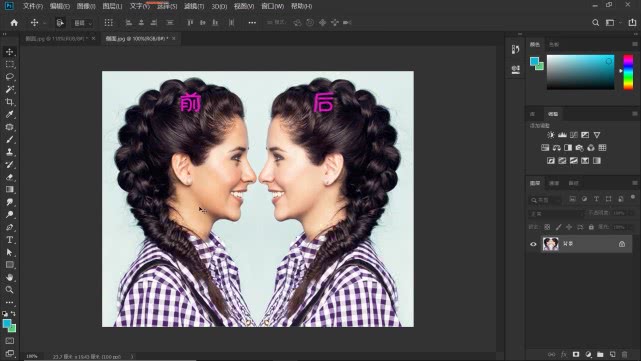Open the Move tool preset picker arrow

point(45,23)
